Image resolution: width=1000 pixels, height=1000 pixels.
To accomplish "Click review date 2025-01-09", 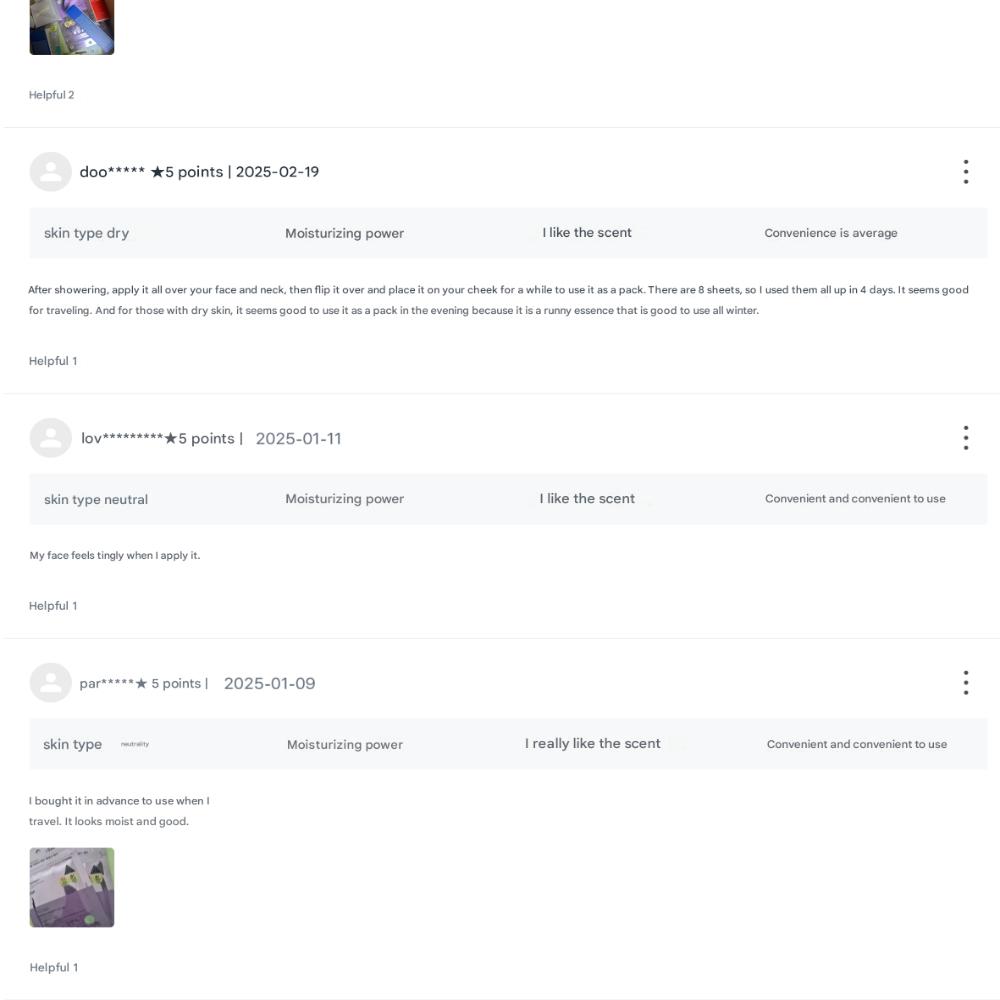I will 269,683.
